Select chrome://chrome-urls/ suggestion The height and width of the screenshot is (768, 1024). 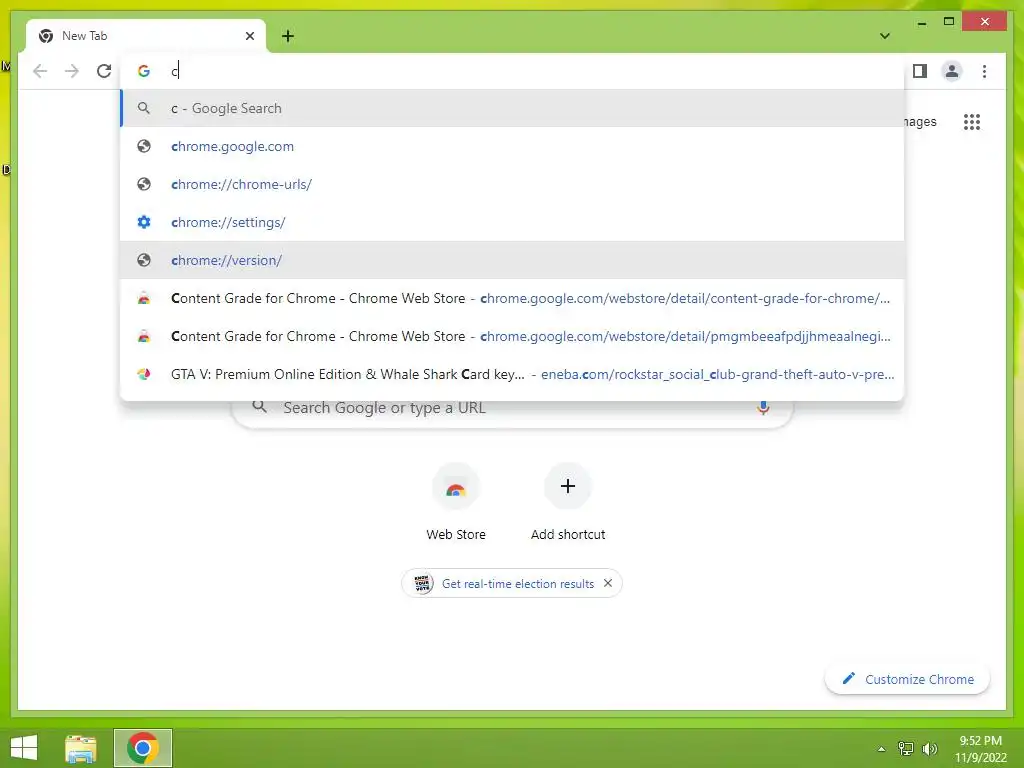(x=513, y=184)
